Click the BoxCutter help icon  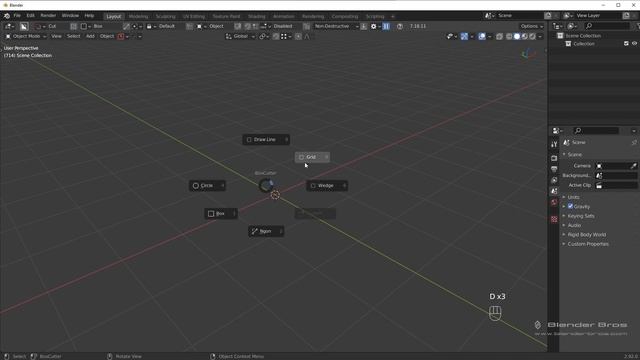pyautogui.click(x=400, y=27)
